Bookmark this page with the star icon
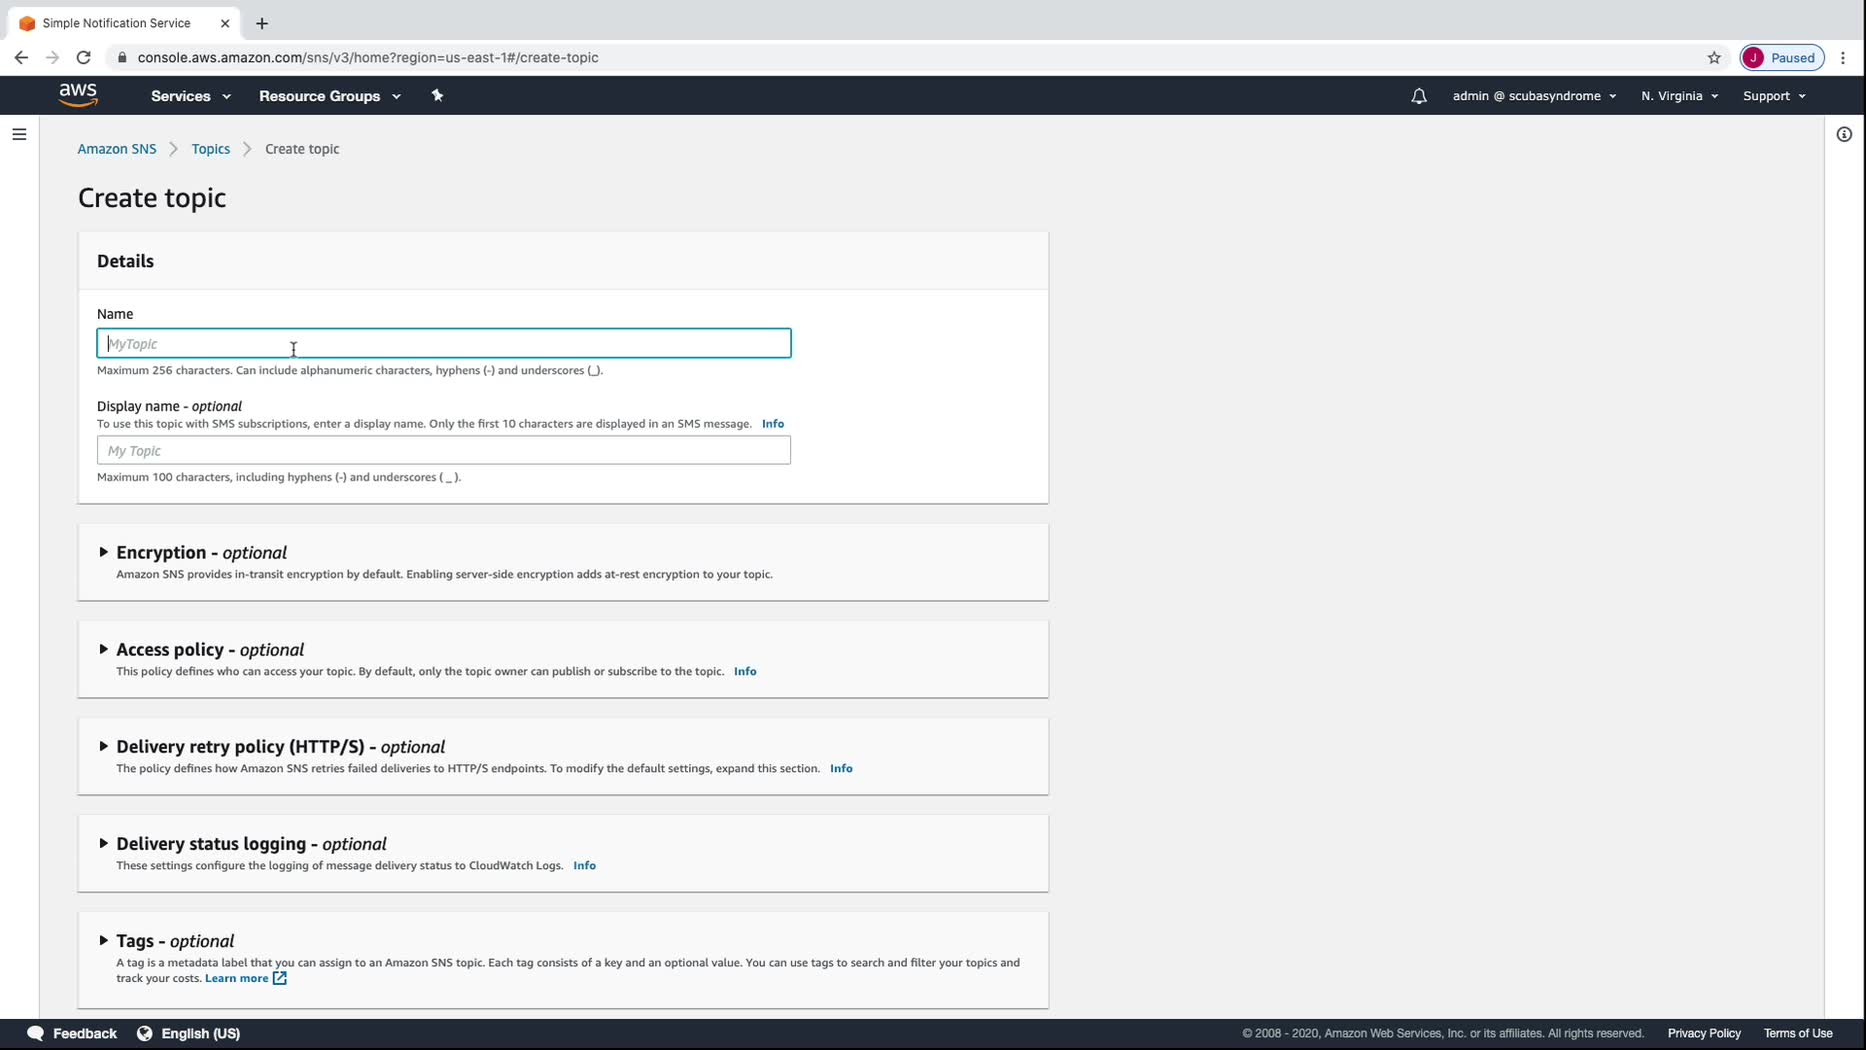The image size is (1866, 1050). (x=1714, y=57)
